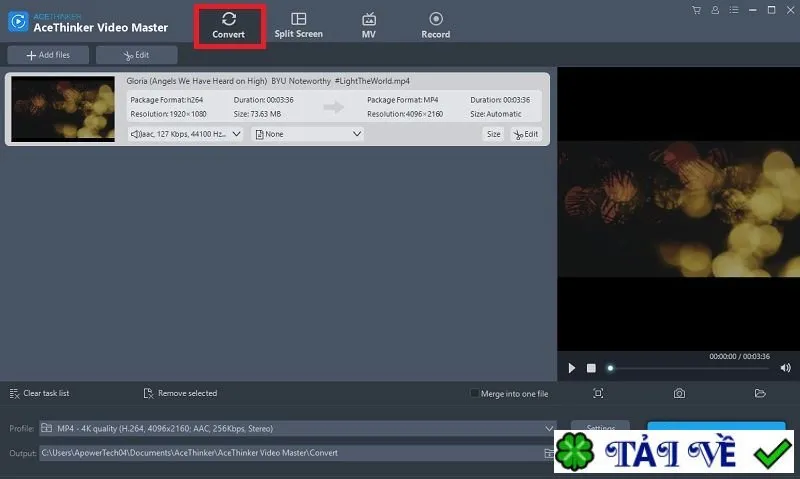Go to the Record tab

coord(436,25)
